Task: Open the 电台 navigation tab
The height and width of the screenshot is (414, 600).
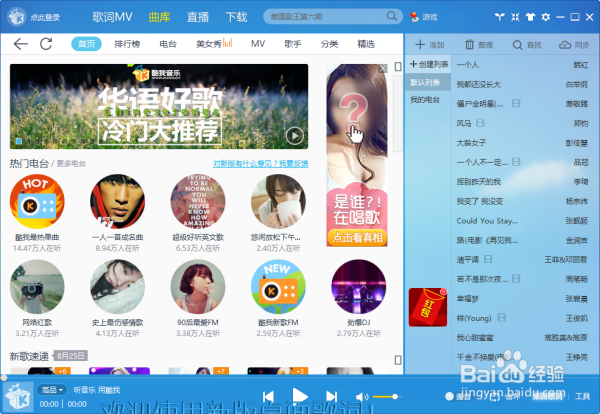Action: (x=168, y=44)
